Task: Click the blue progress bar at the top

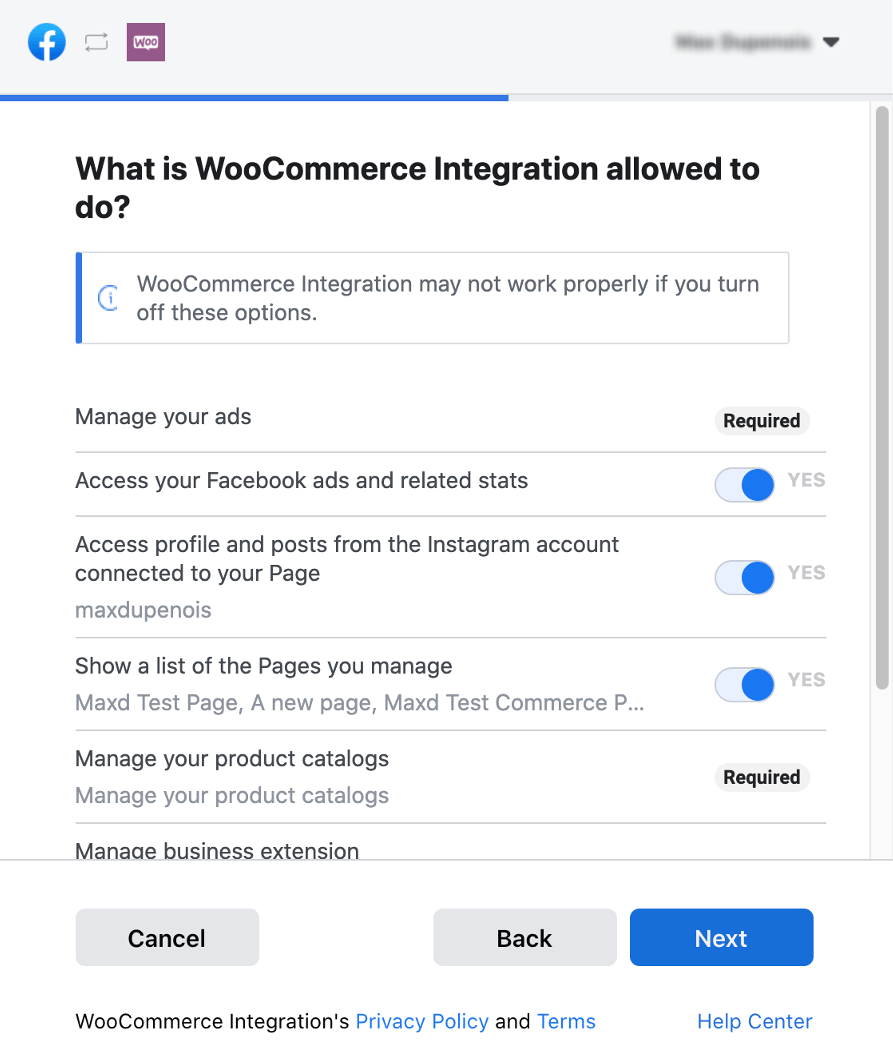Action: (x=254, y=96)
